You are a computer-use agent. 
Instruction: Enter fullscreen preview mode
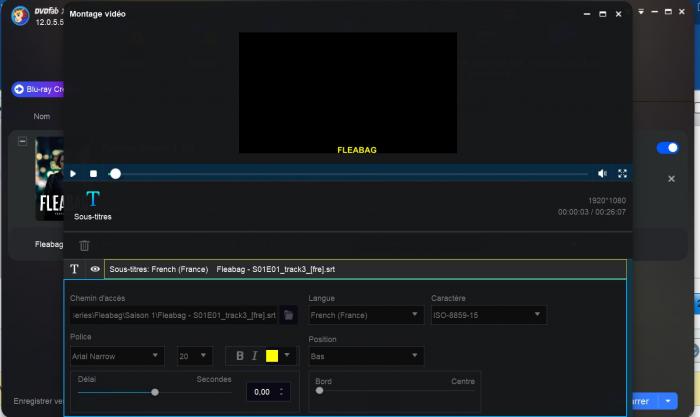(622, 174)
